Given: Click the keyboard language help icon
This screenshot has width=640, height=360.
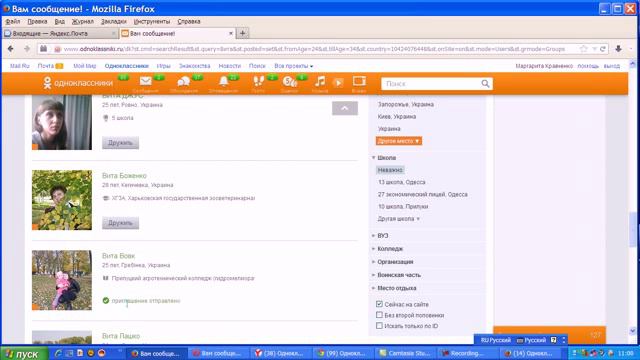Looking at the screenshot, I should [x=553, y=340].
